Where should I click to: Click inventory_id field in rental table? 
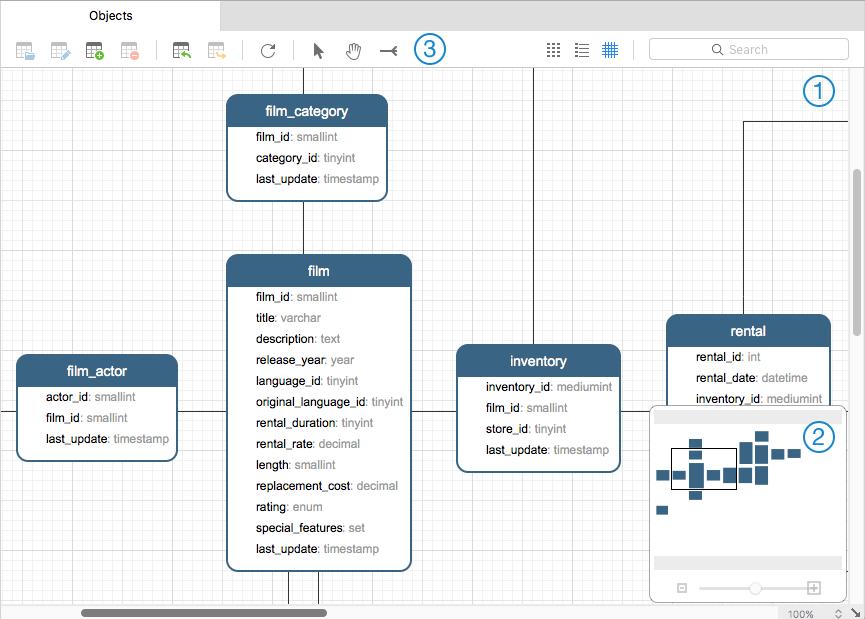[x=759, y=398]
